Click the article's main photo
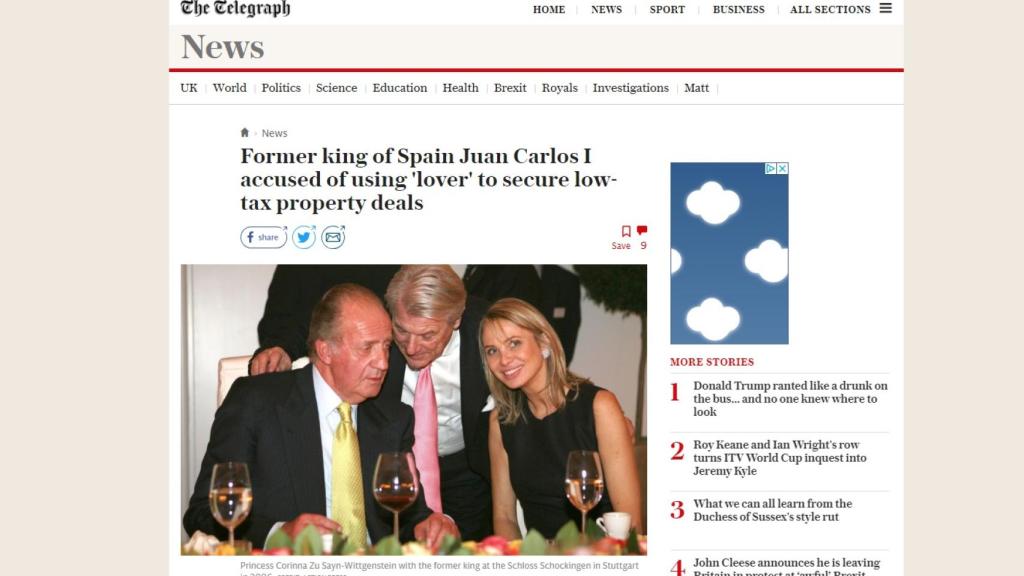This screenshot has width=1024, height=576. click(414, 409)
